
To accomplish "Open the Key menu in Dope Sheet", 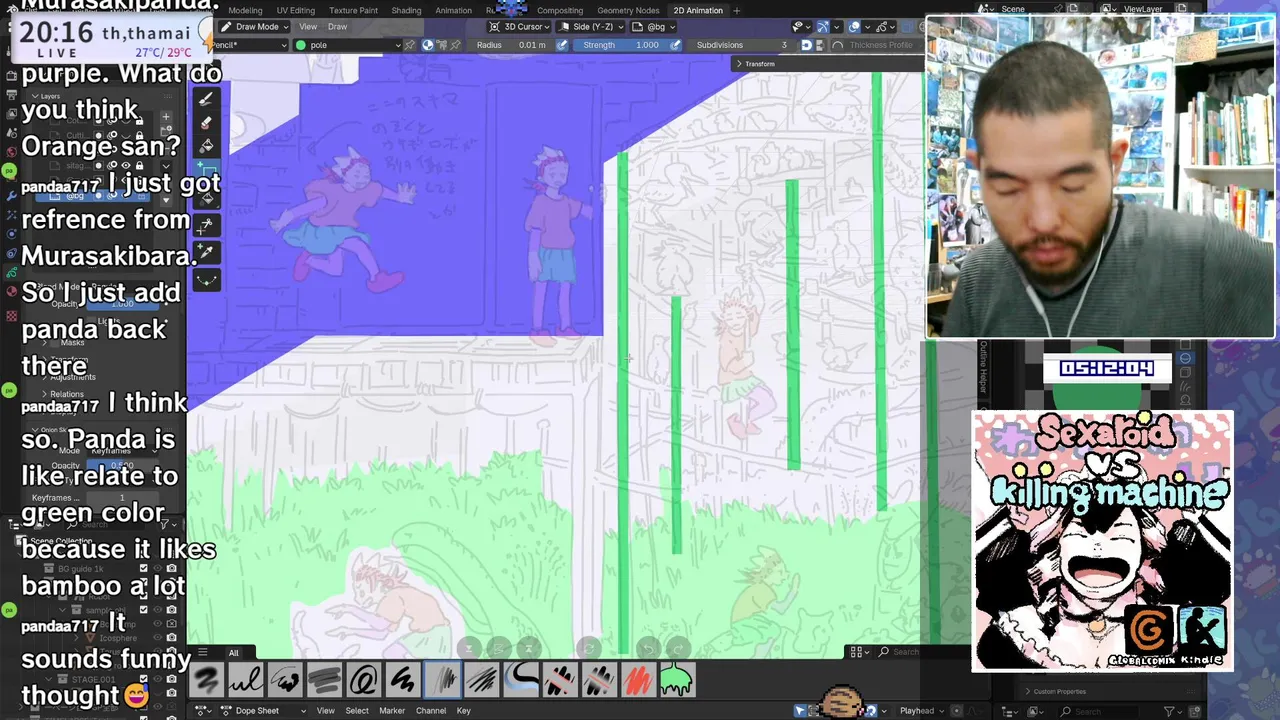I will [464, 711].
